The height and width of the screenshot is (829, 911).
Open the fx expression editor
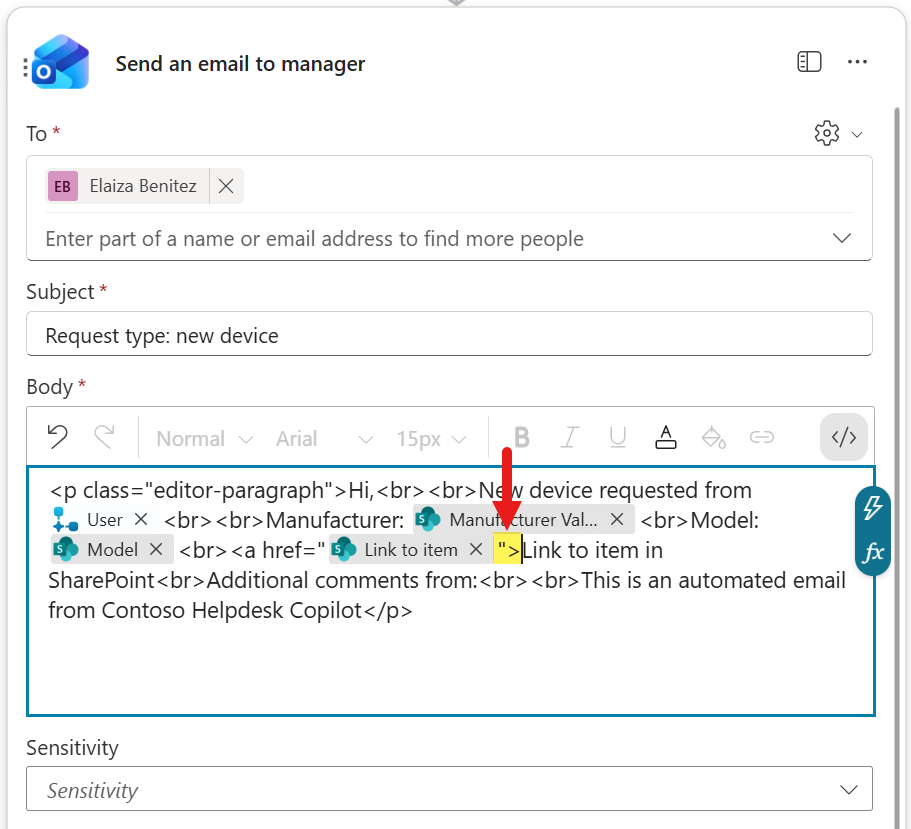[873, 552]
